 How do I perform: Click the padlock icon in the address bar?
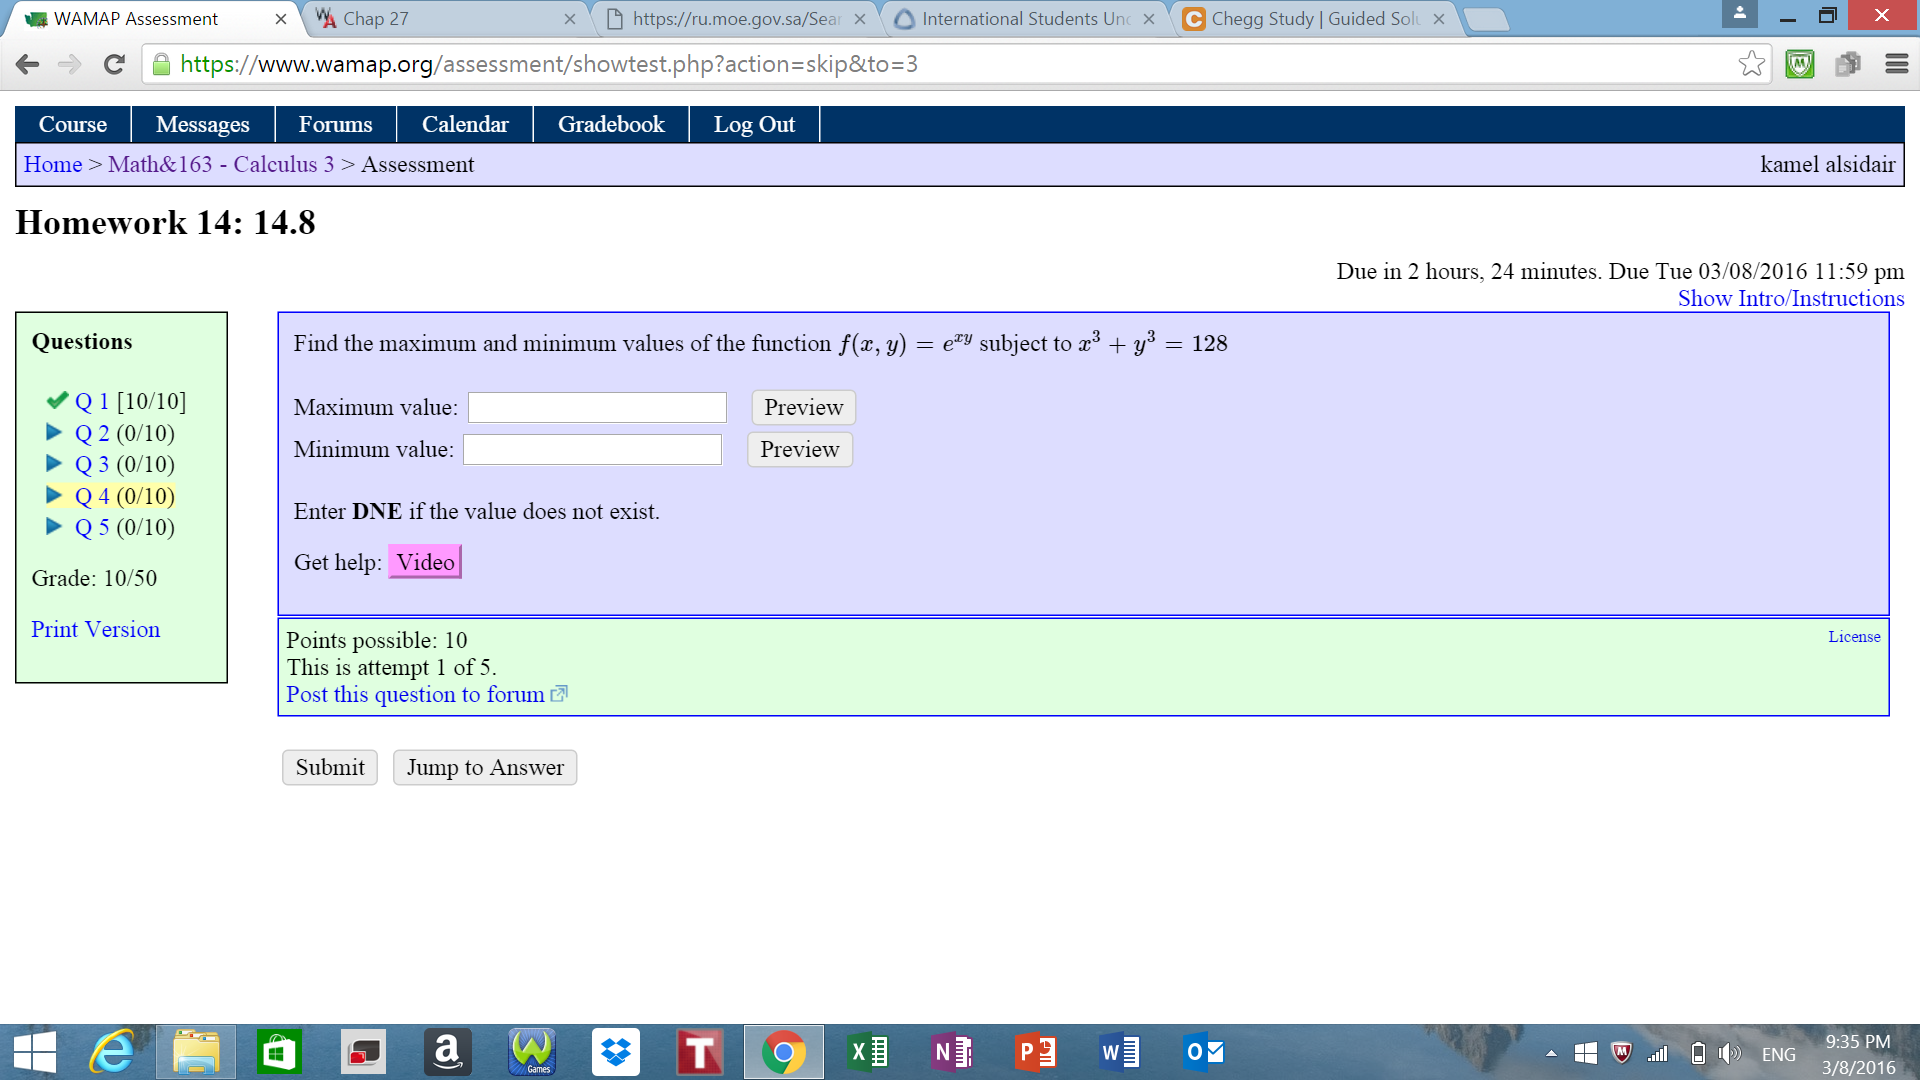click(160, 64)
